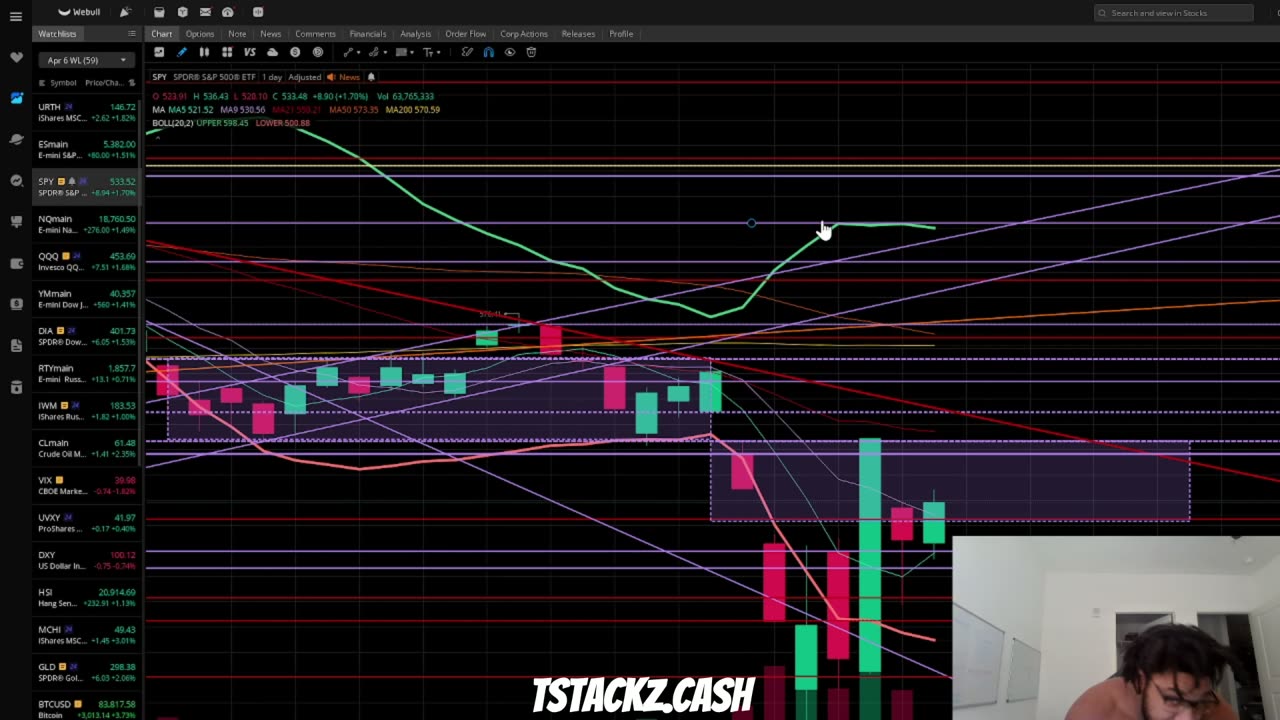This screenshot has height=720, width=1280.
Task: Open the screener magnifier sidebar icon
Action: click(16, 180)
